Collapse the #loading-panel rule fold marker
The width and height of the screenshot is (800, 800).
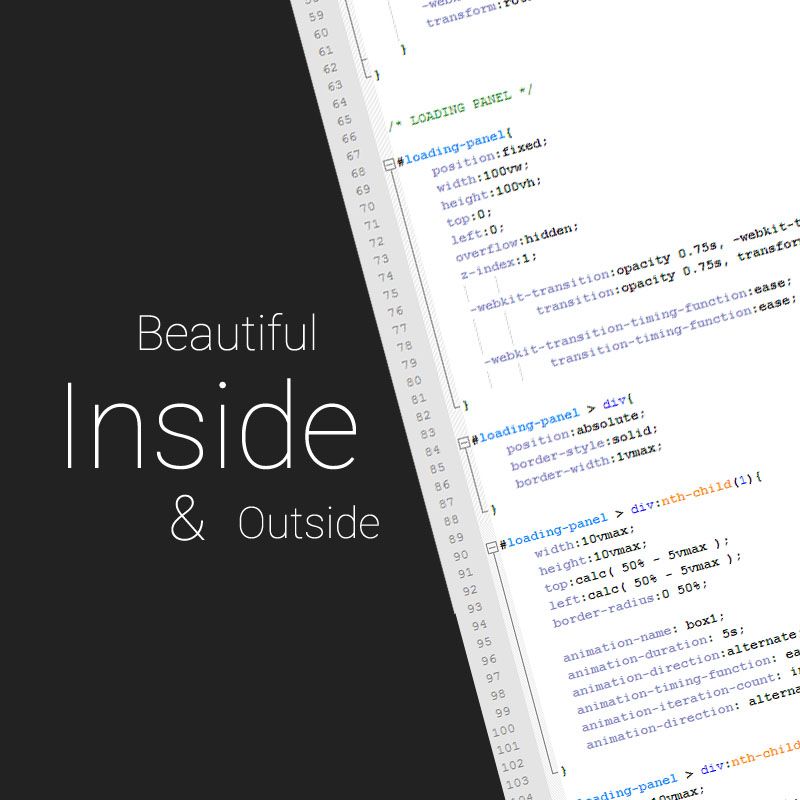pos(388,162)
